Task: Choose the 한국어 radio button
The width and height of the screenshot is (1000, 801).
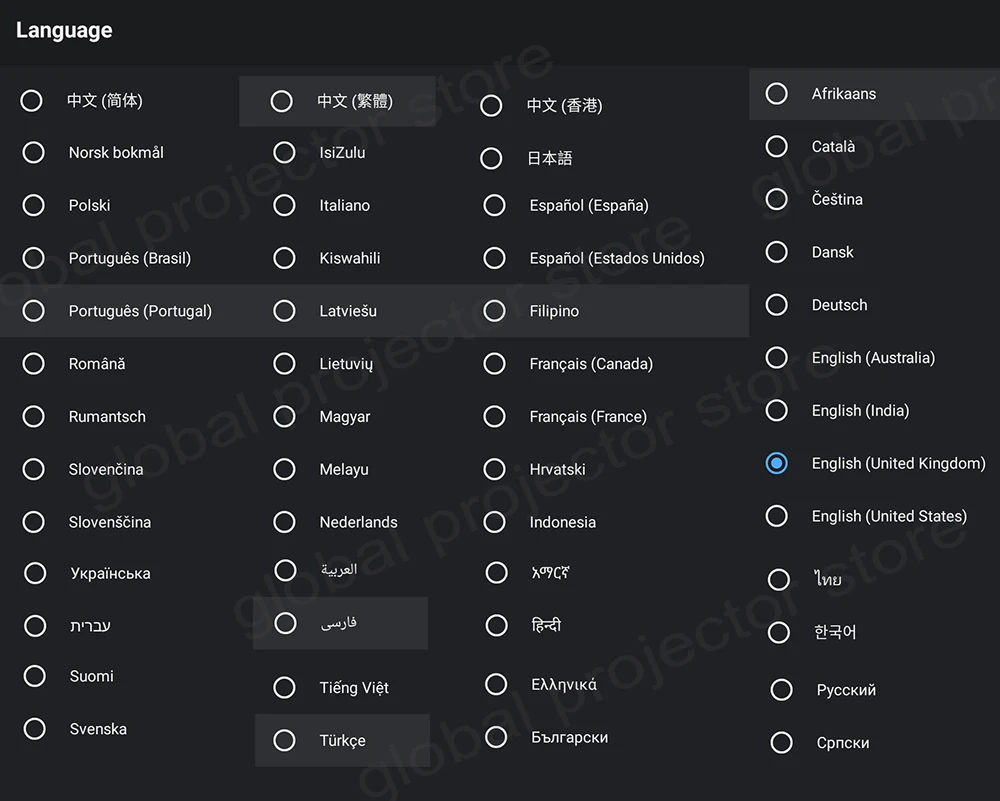Action: pyautogui.click(x=779, y=632)
